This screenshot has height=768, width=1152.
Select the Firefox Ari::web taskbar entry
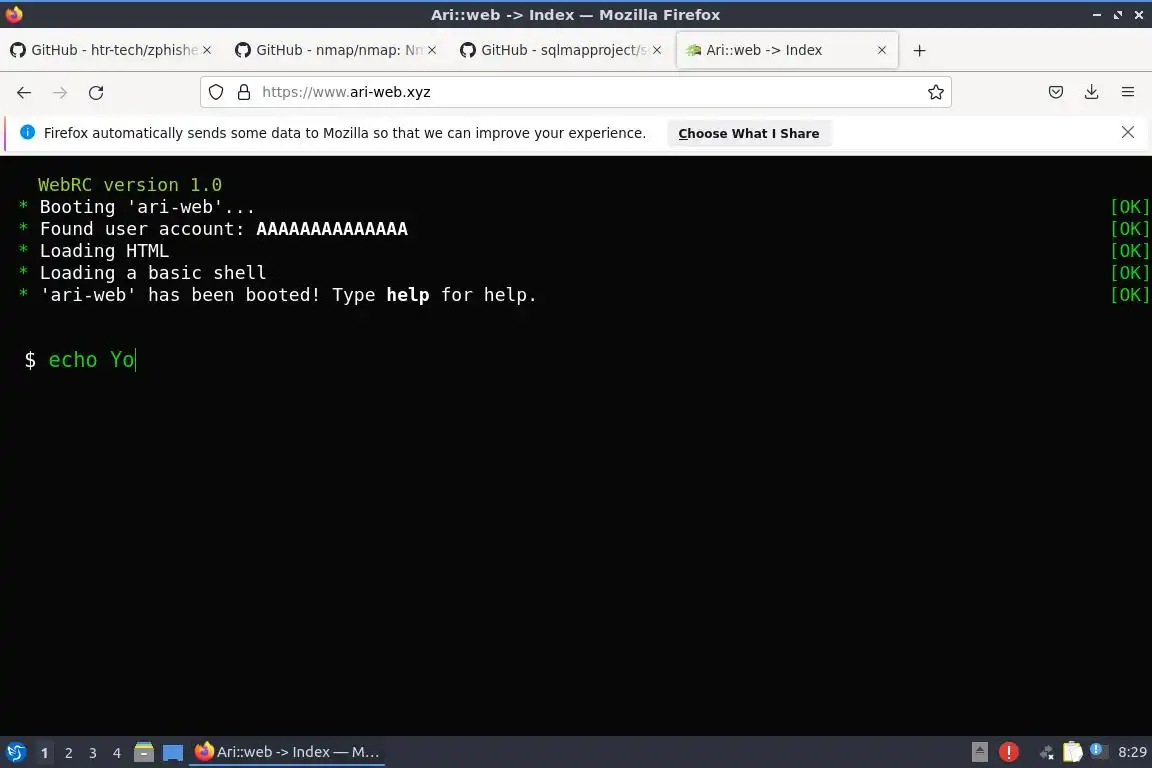pos(287,752)
